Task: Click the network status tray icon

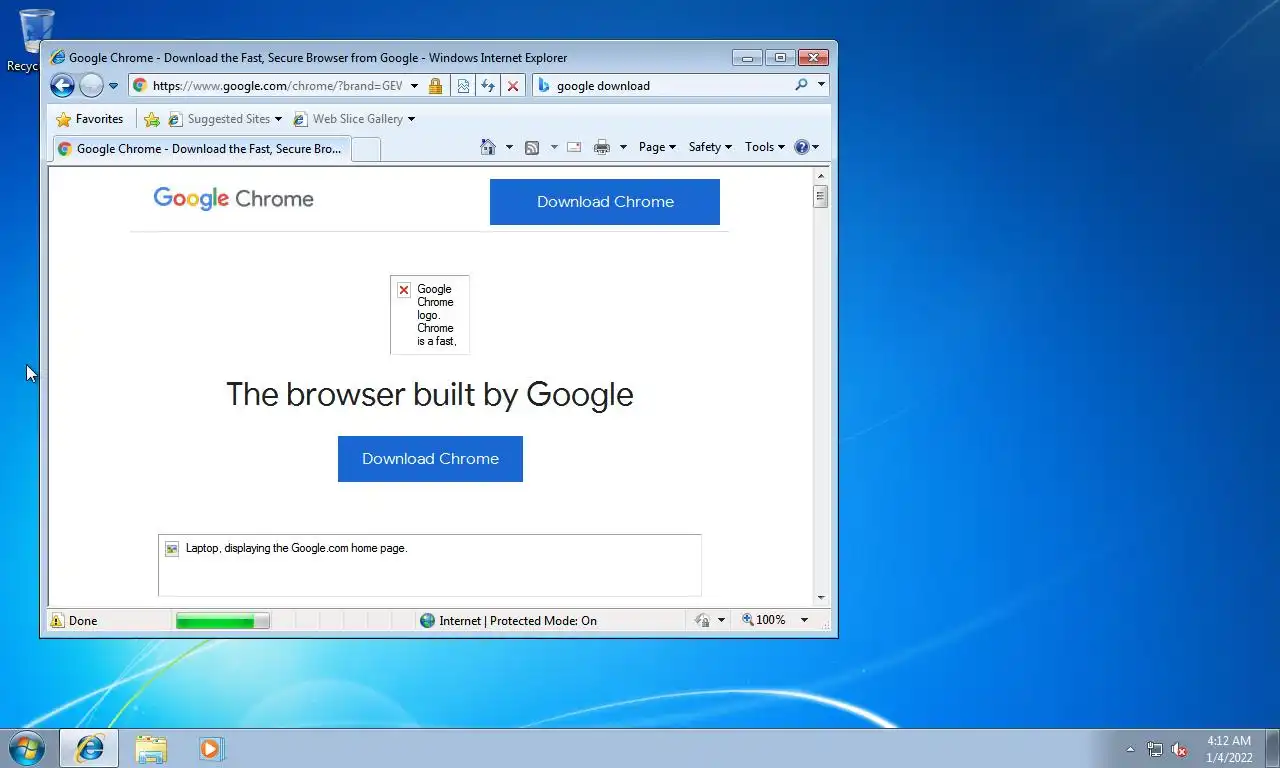Action: click(x=1155, y=749)
